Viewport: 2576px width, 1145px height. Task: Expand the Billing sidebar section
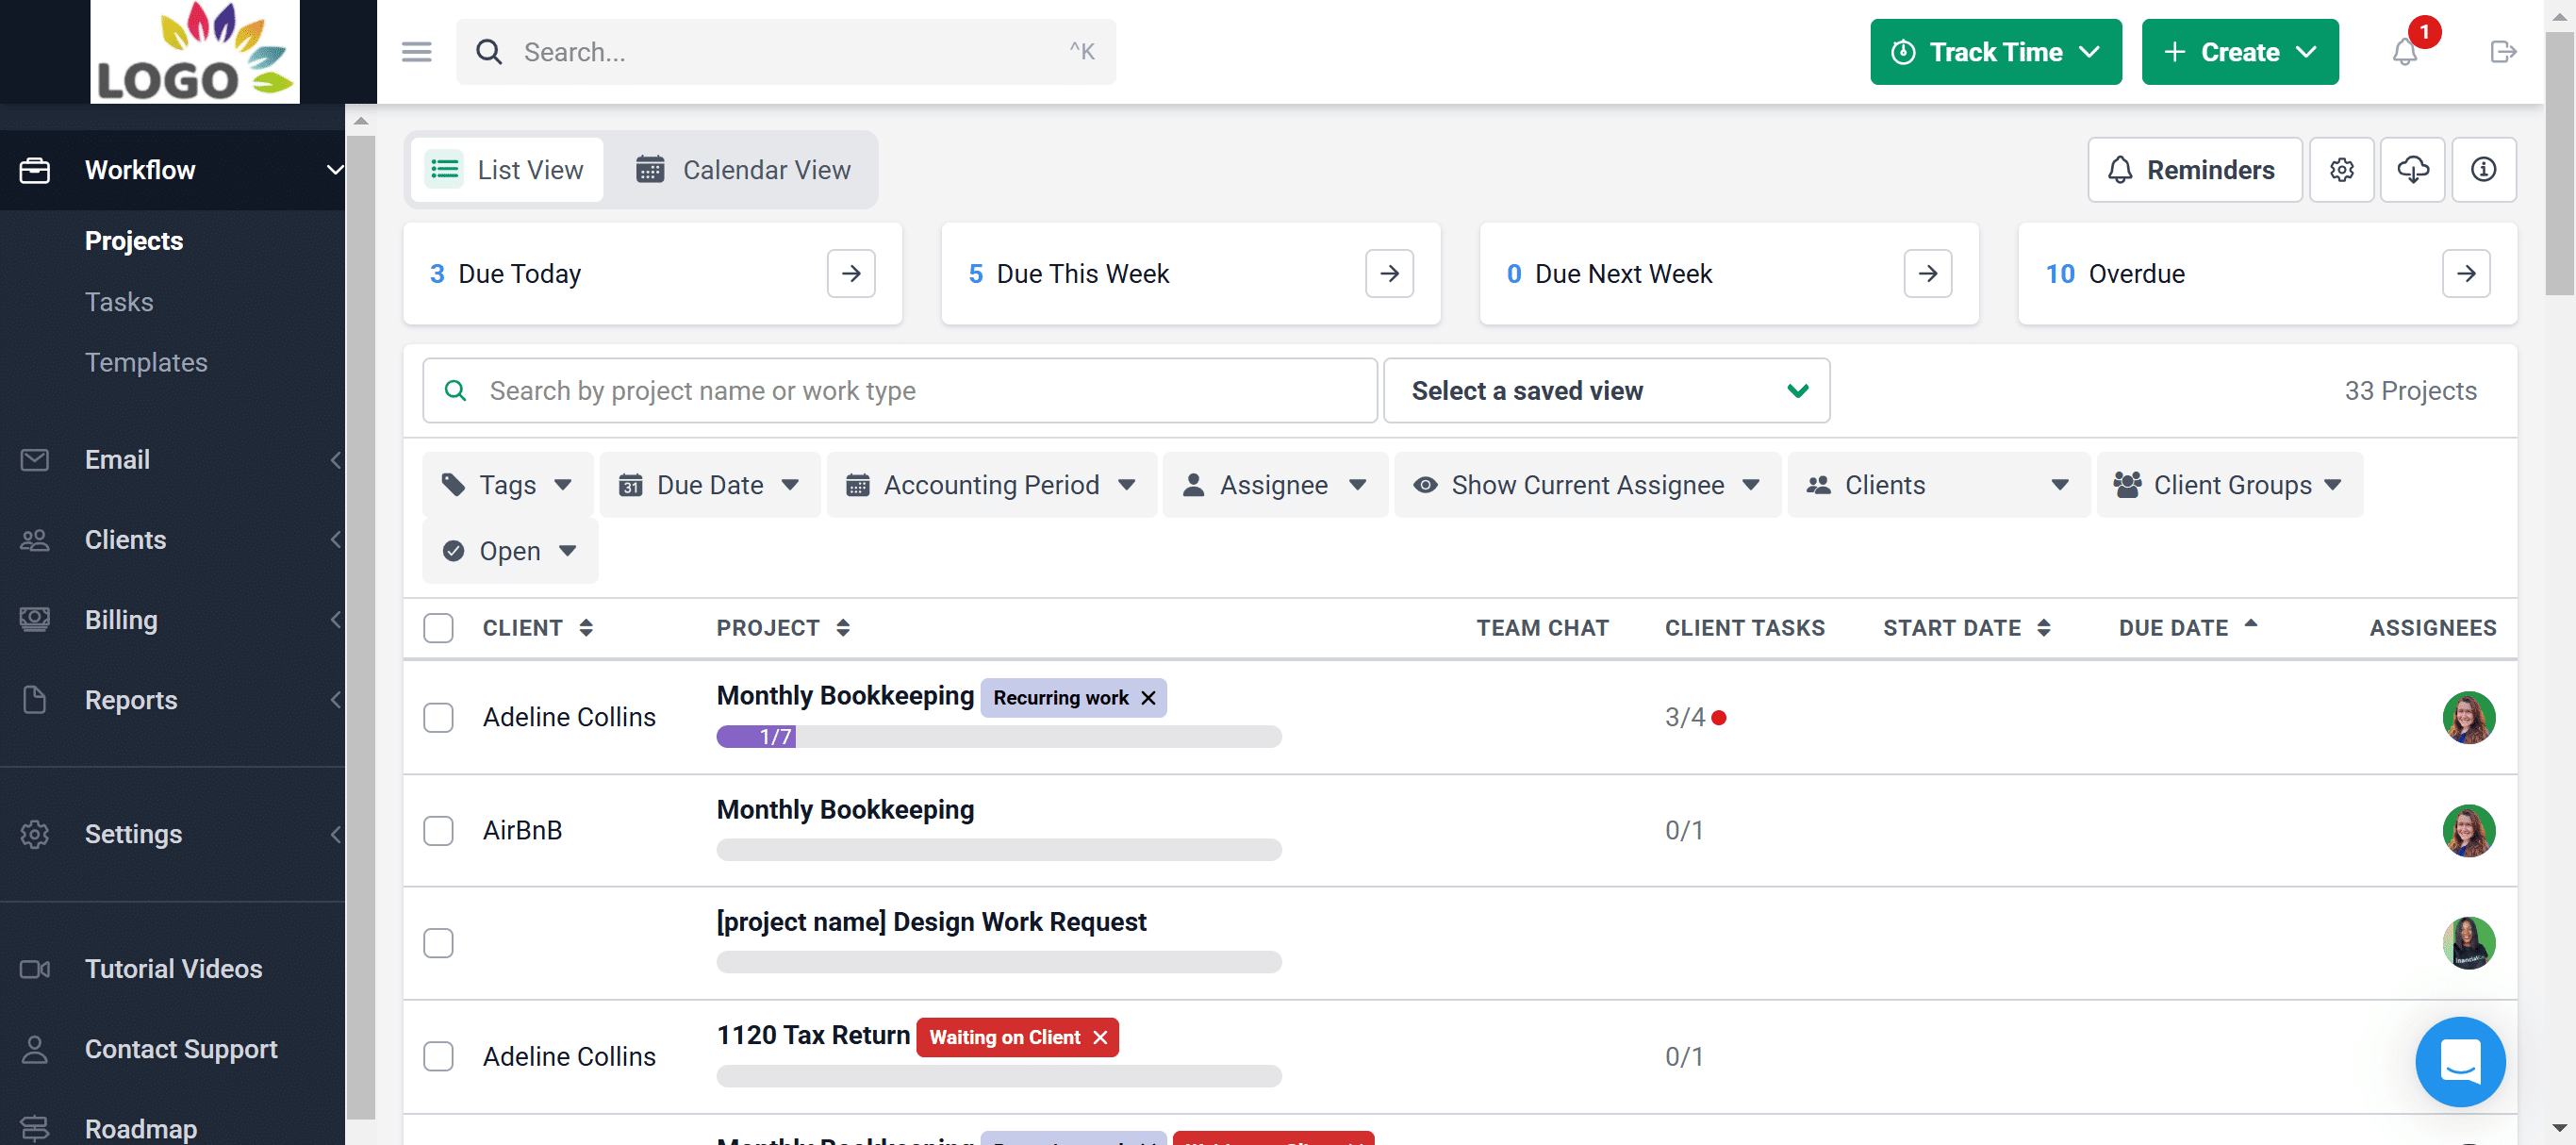(x=172, y=620)
